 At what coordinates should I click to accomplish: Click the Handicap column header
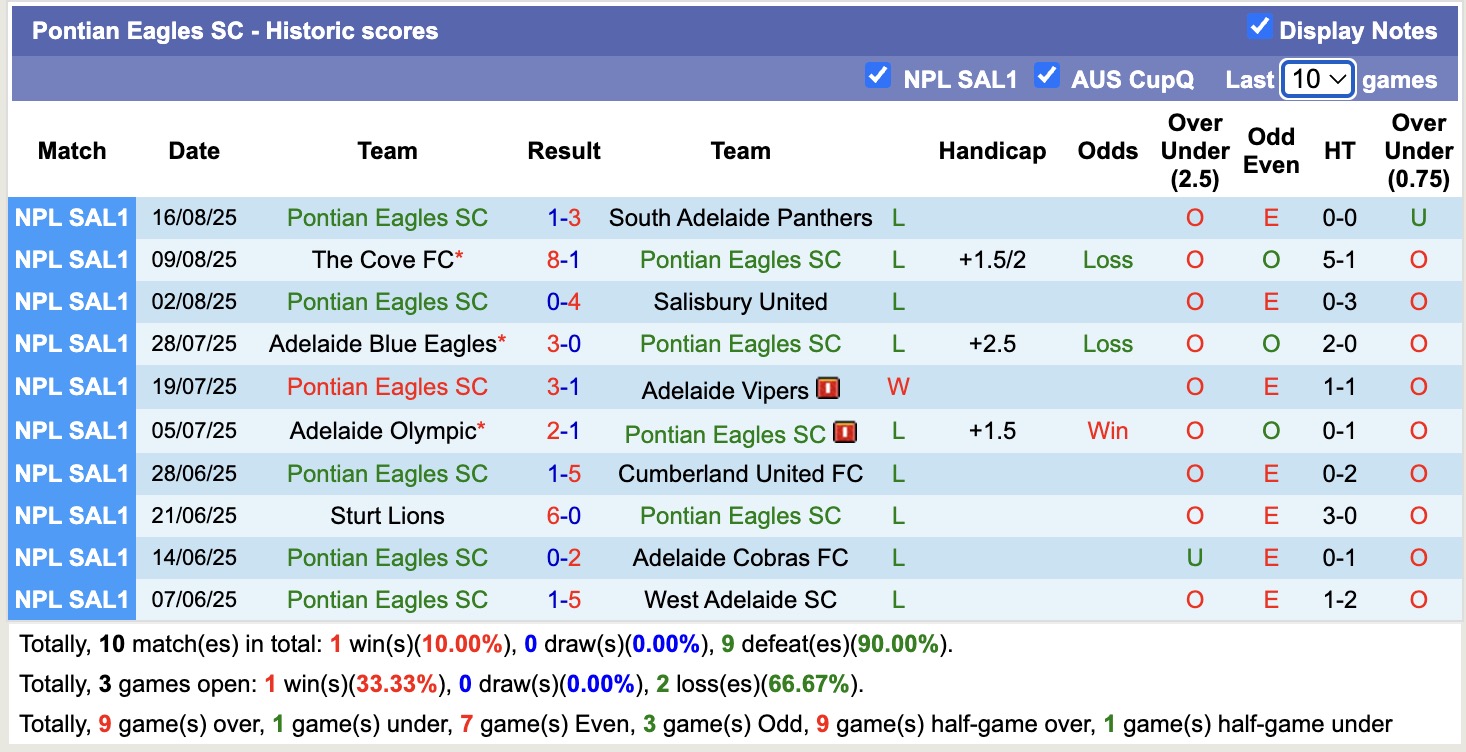pos(992,151)
